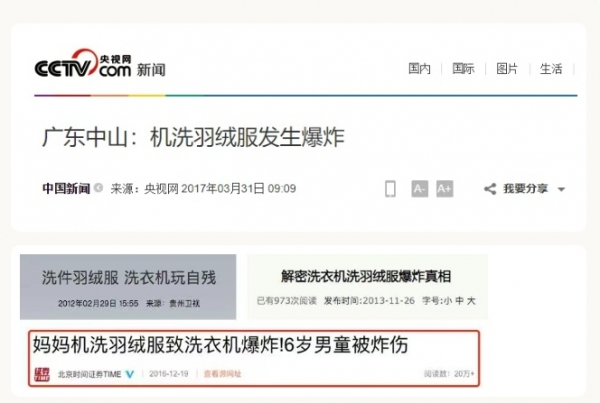Expand the 我要分享 dropdown arrow
The image size is (600, 403).
[x=561, y=189]
